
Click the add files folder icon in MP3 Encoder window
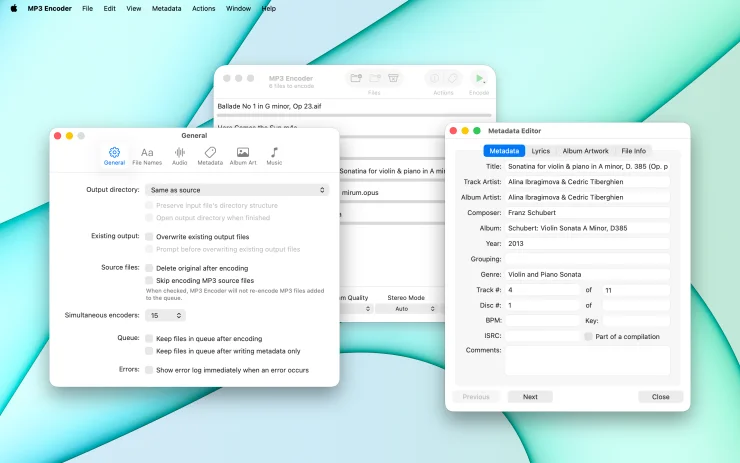(356, 78)
